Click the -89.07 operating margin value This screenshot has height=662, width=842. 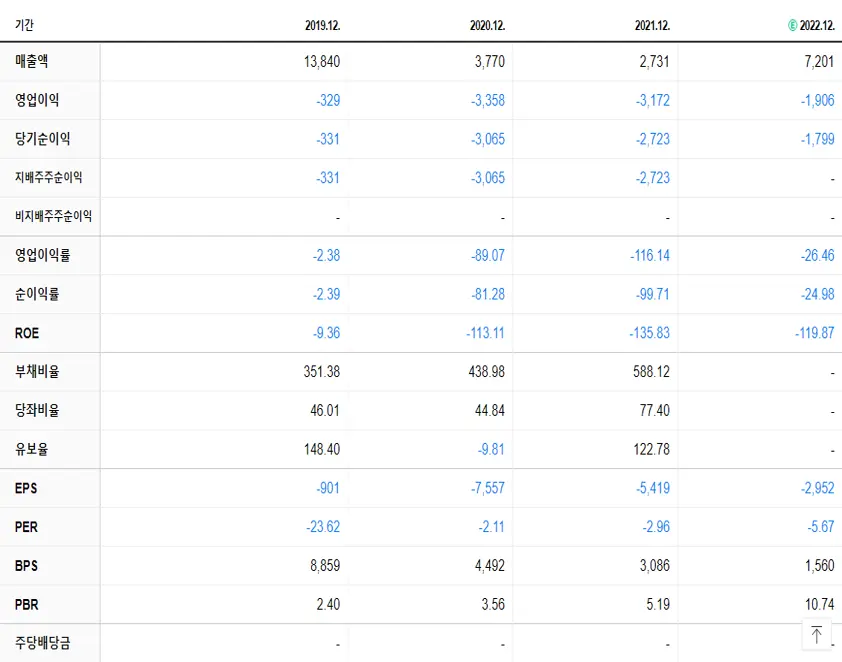tap(488, 256)
